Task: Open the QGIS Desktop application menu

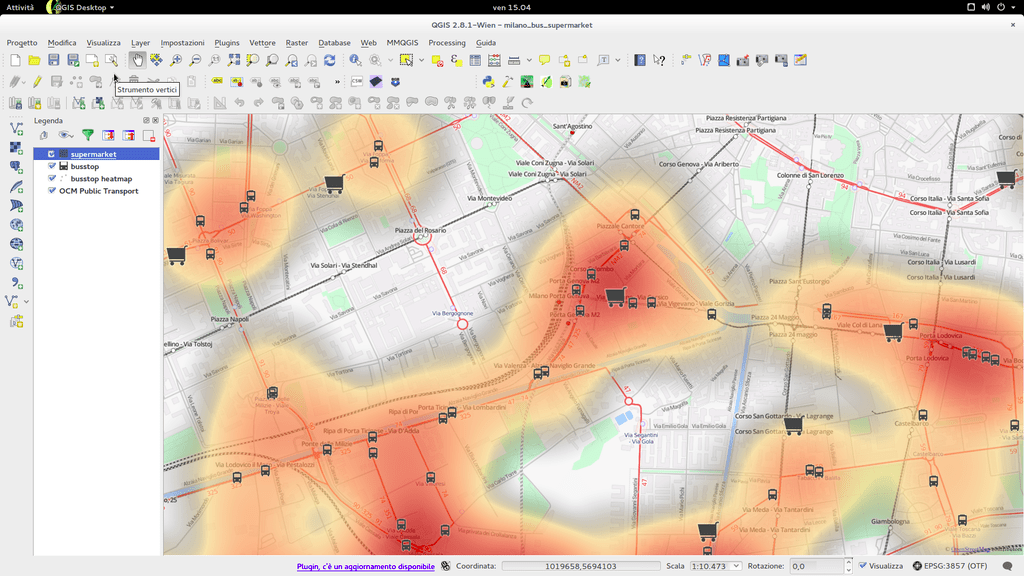Action: click(81, 7)
